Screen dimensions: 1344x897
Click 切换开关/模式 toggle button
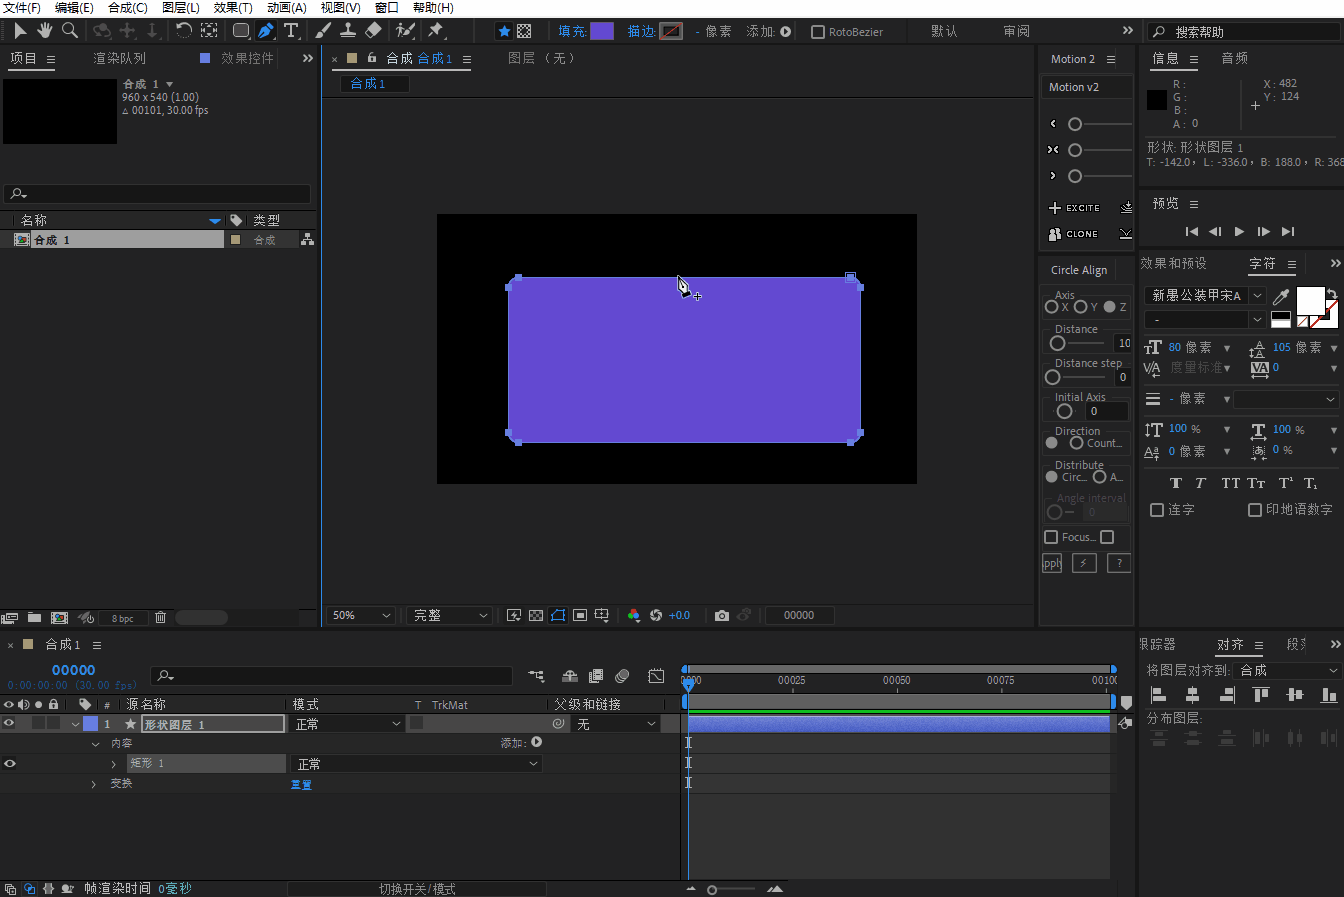(x=417, y=889)
